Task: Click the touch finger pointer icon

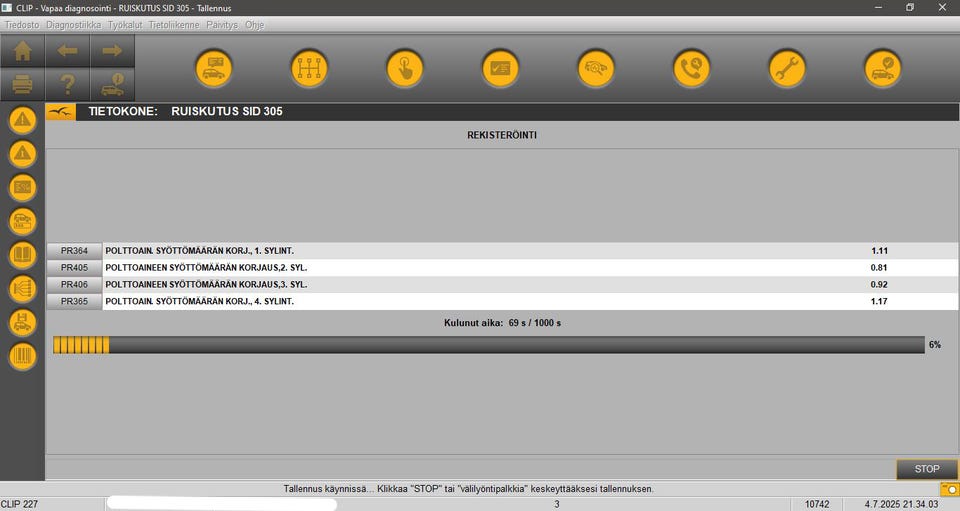Action: pos(405,68)
